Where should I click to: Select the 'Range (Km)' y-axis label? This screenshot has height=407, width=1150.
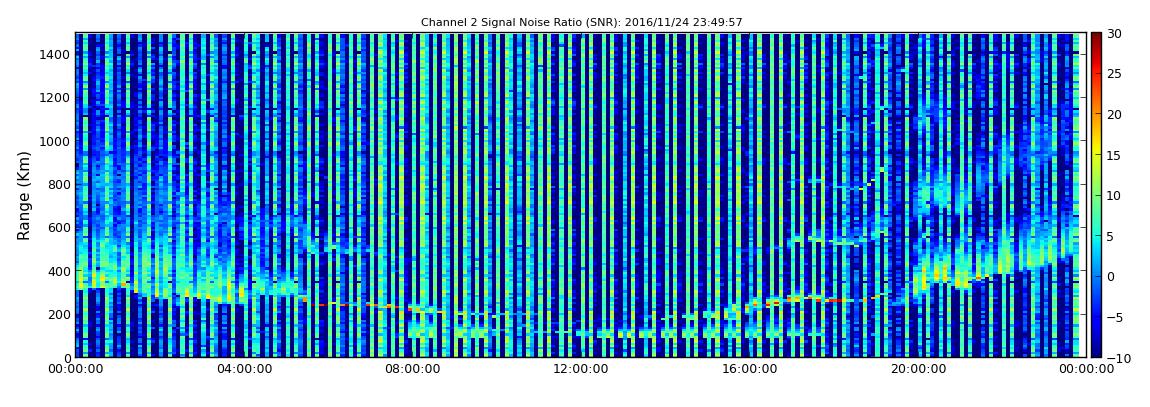[x=24, y=195]
